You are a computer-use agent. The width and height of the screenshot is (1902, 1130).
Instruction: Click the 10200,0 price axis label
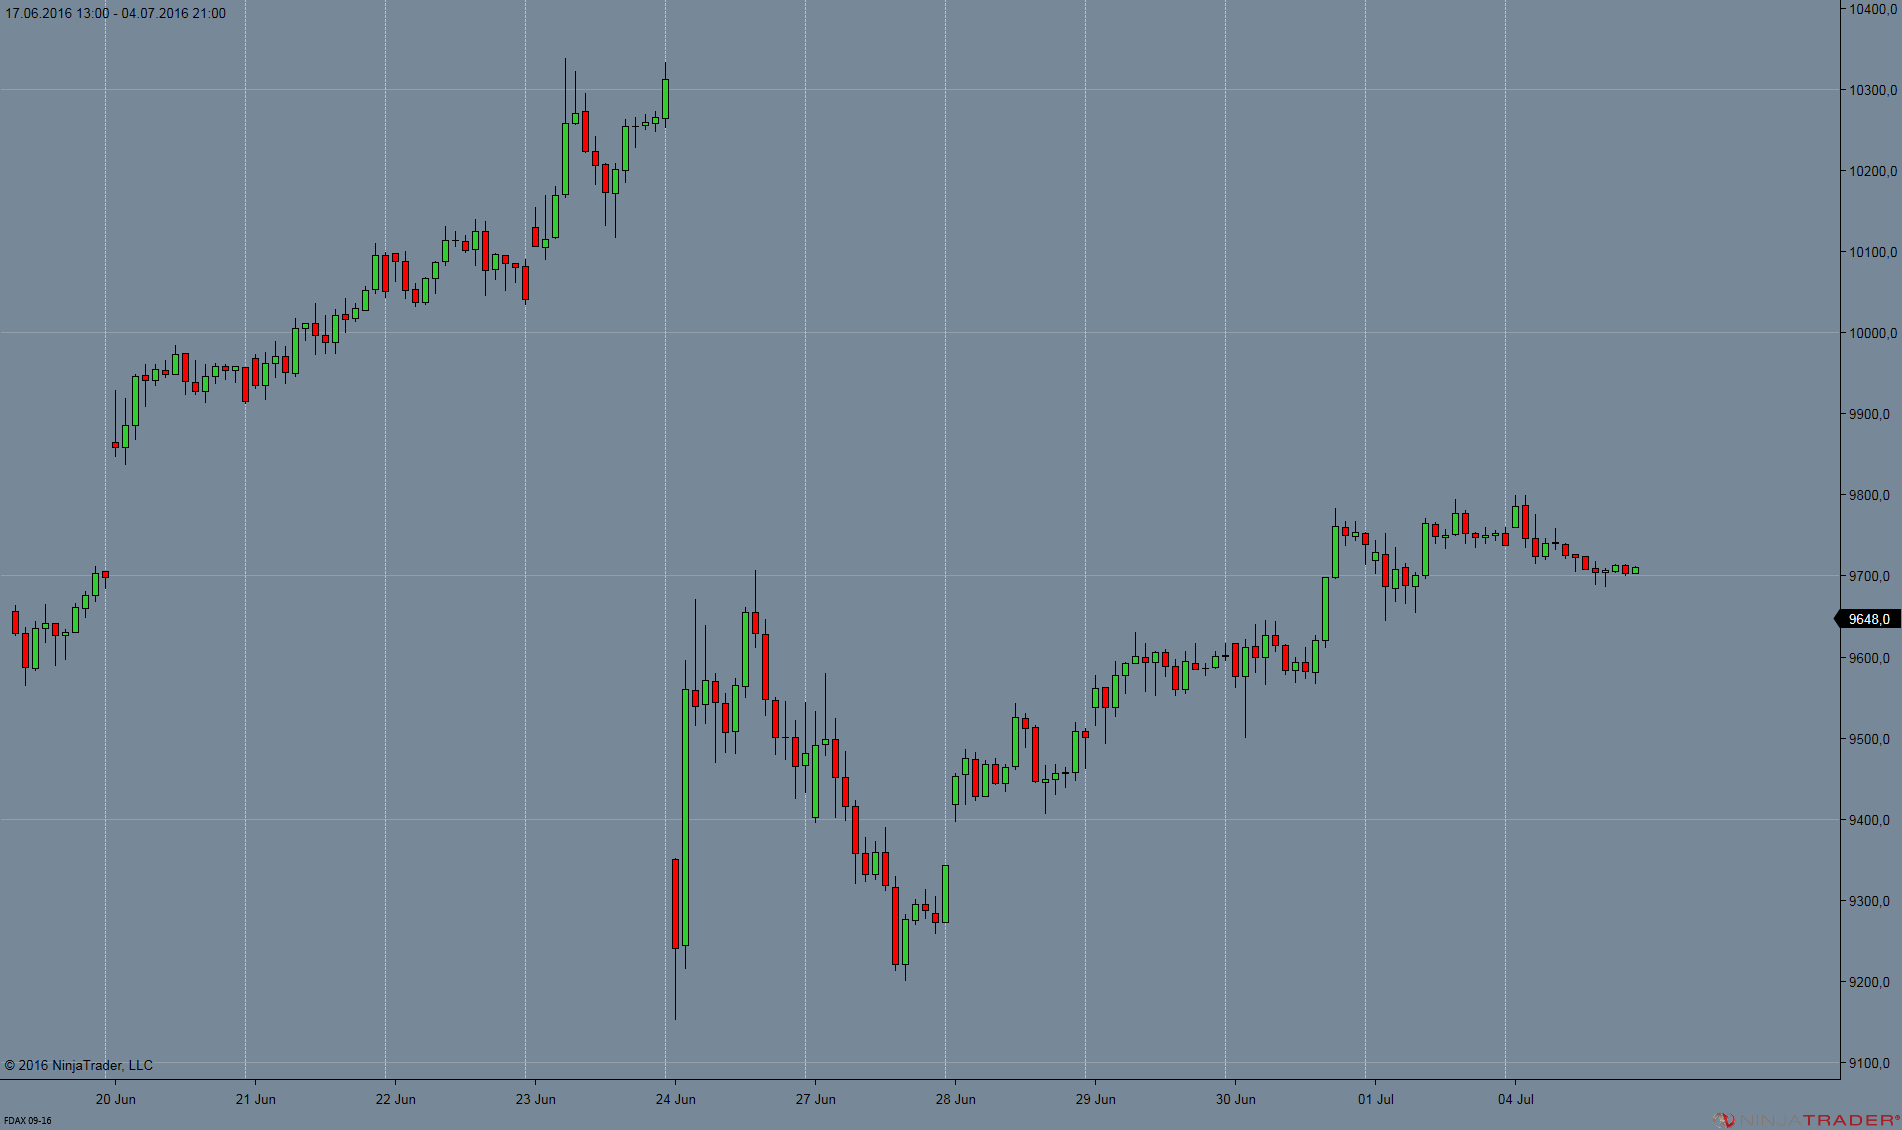[x=1872, y=171]
